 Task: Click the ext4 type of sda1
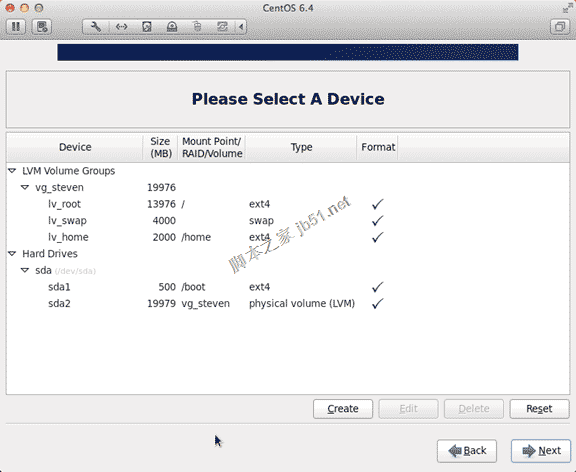click(x=259, y=287)
